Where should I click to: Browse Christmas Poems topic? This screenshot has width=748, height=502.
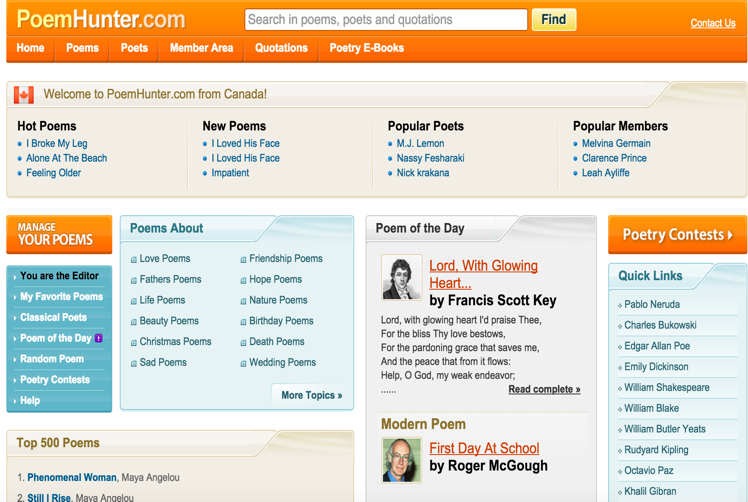[175, 342]
